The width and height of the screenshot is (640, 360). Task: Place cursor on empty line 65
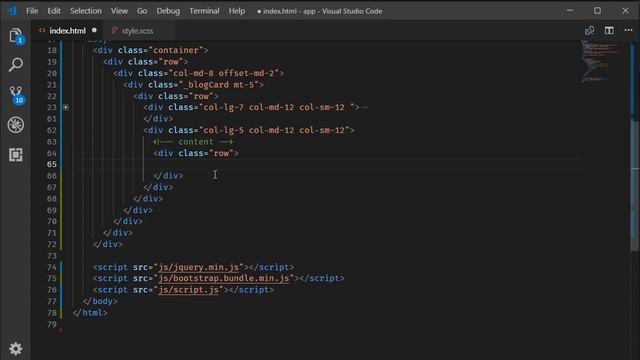327,164
